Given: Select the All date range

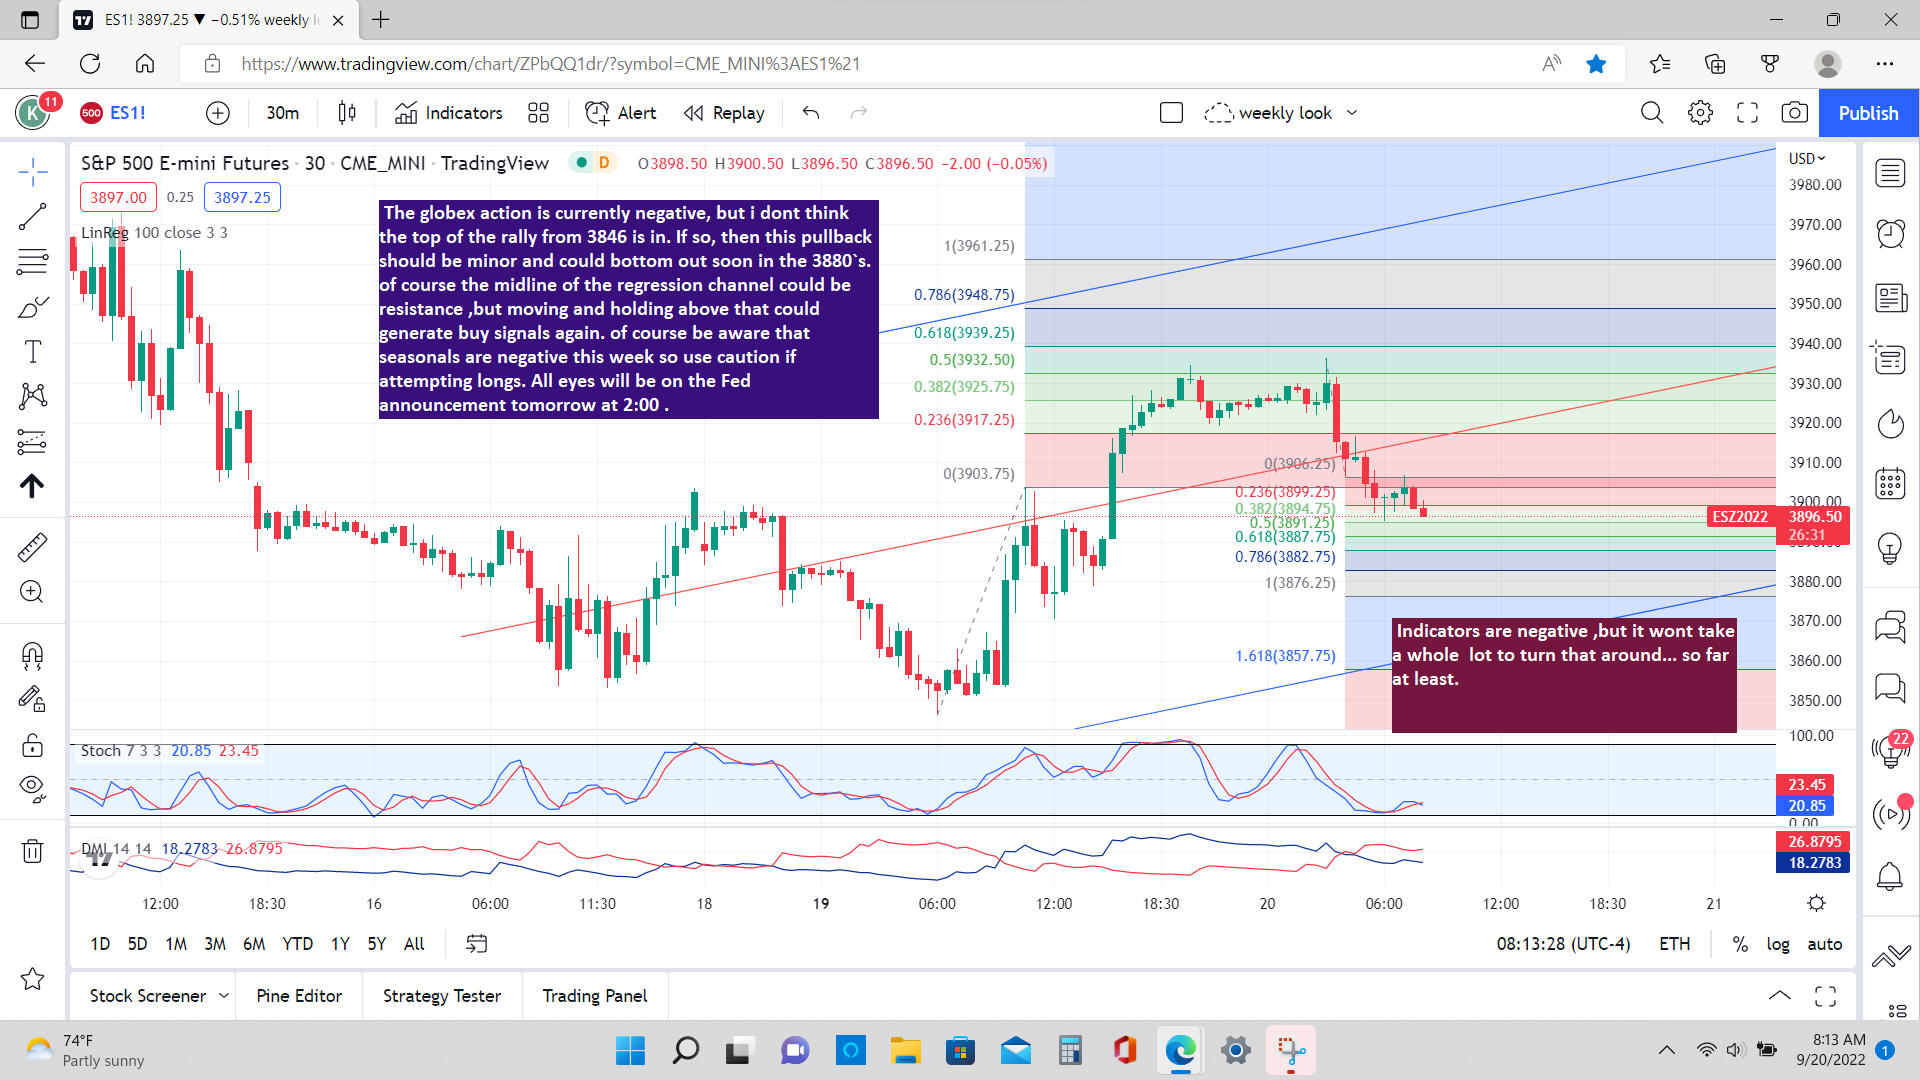Looking at the screenshot, I should point(414,944).
